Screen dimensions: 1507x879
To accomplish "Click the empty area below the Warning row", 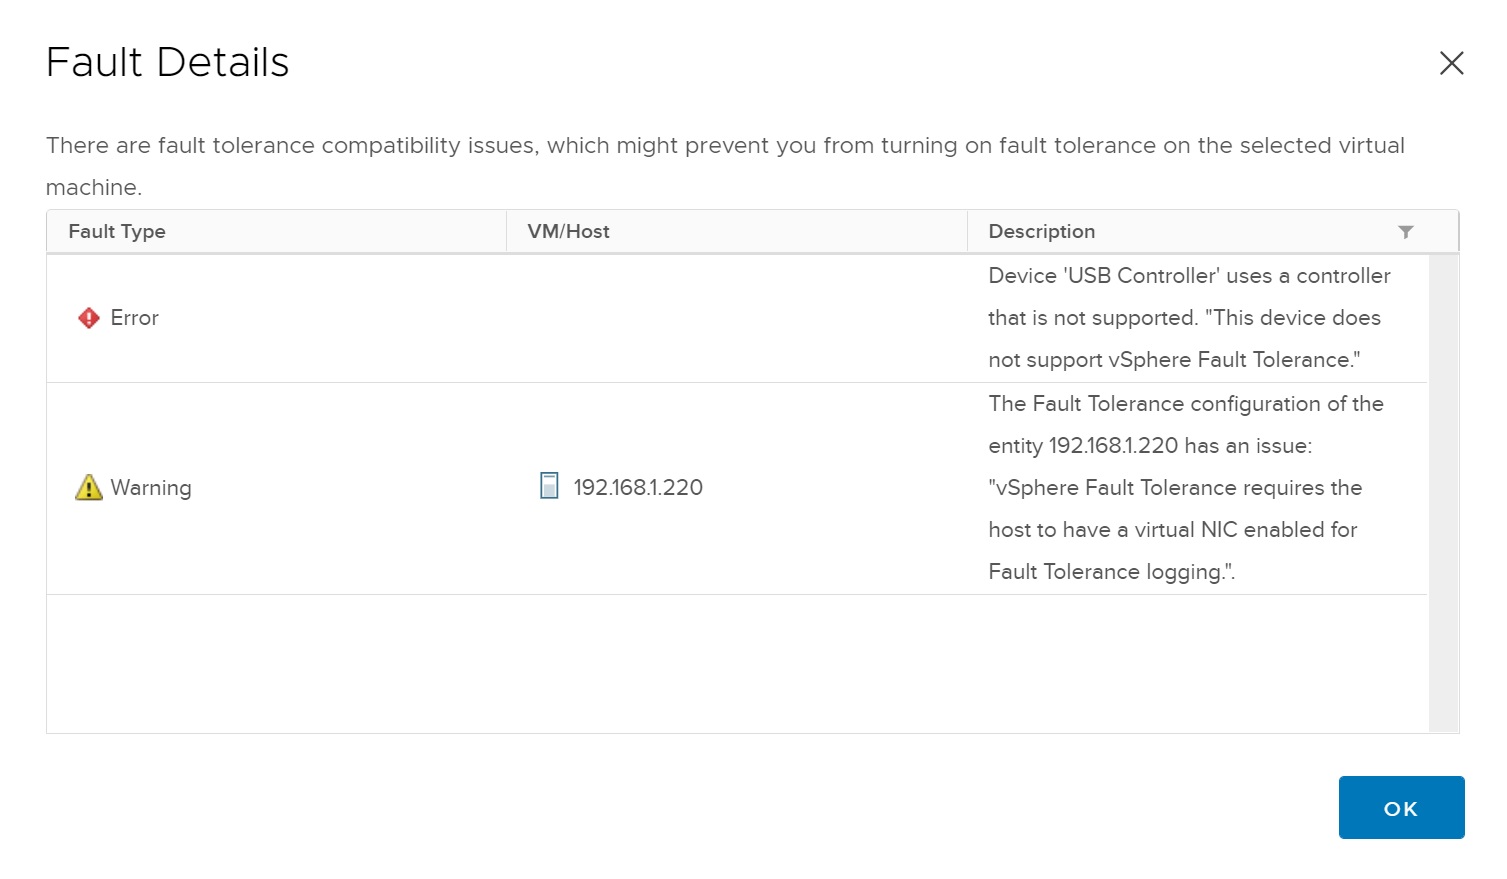I will coord(736,663).
